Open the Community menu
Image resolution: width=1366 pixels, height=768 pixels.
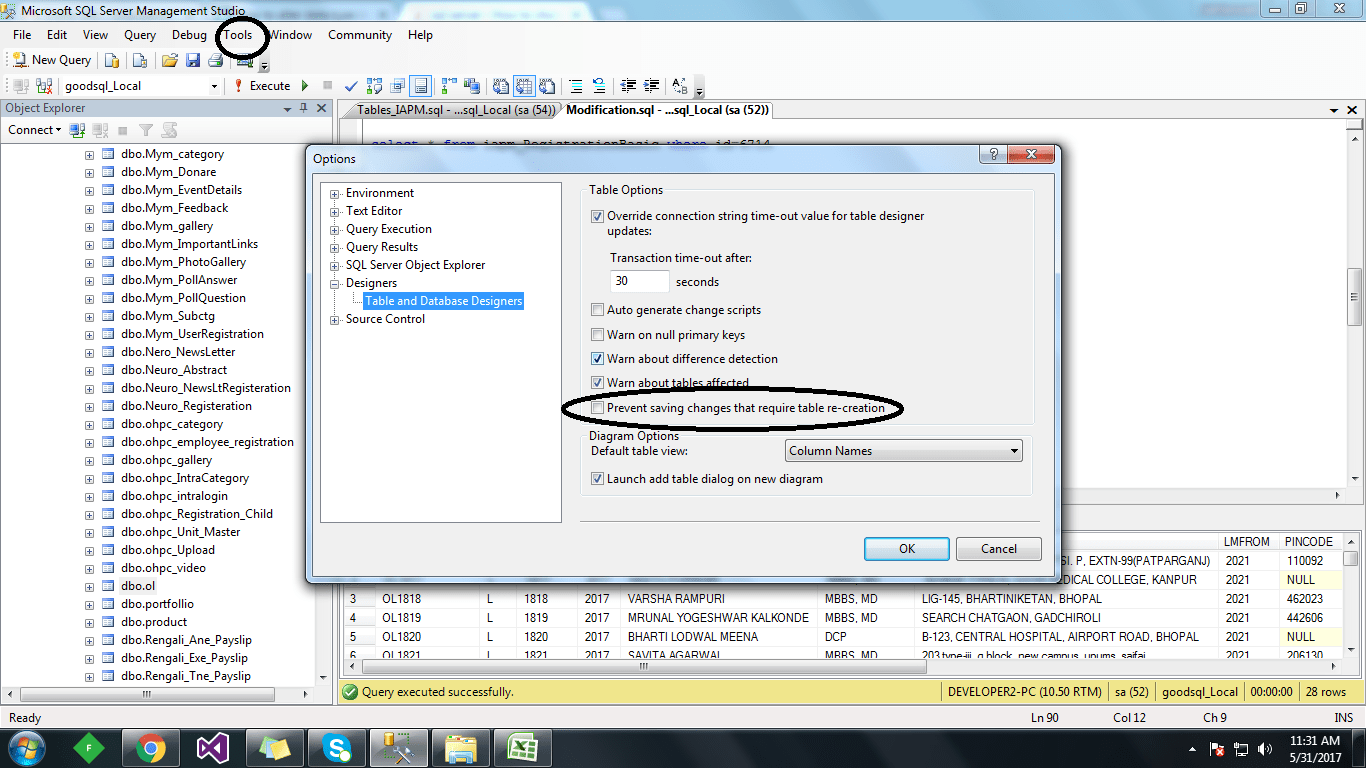pos(360,35)
